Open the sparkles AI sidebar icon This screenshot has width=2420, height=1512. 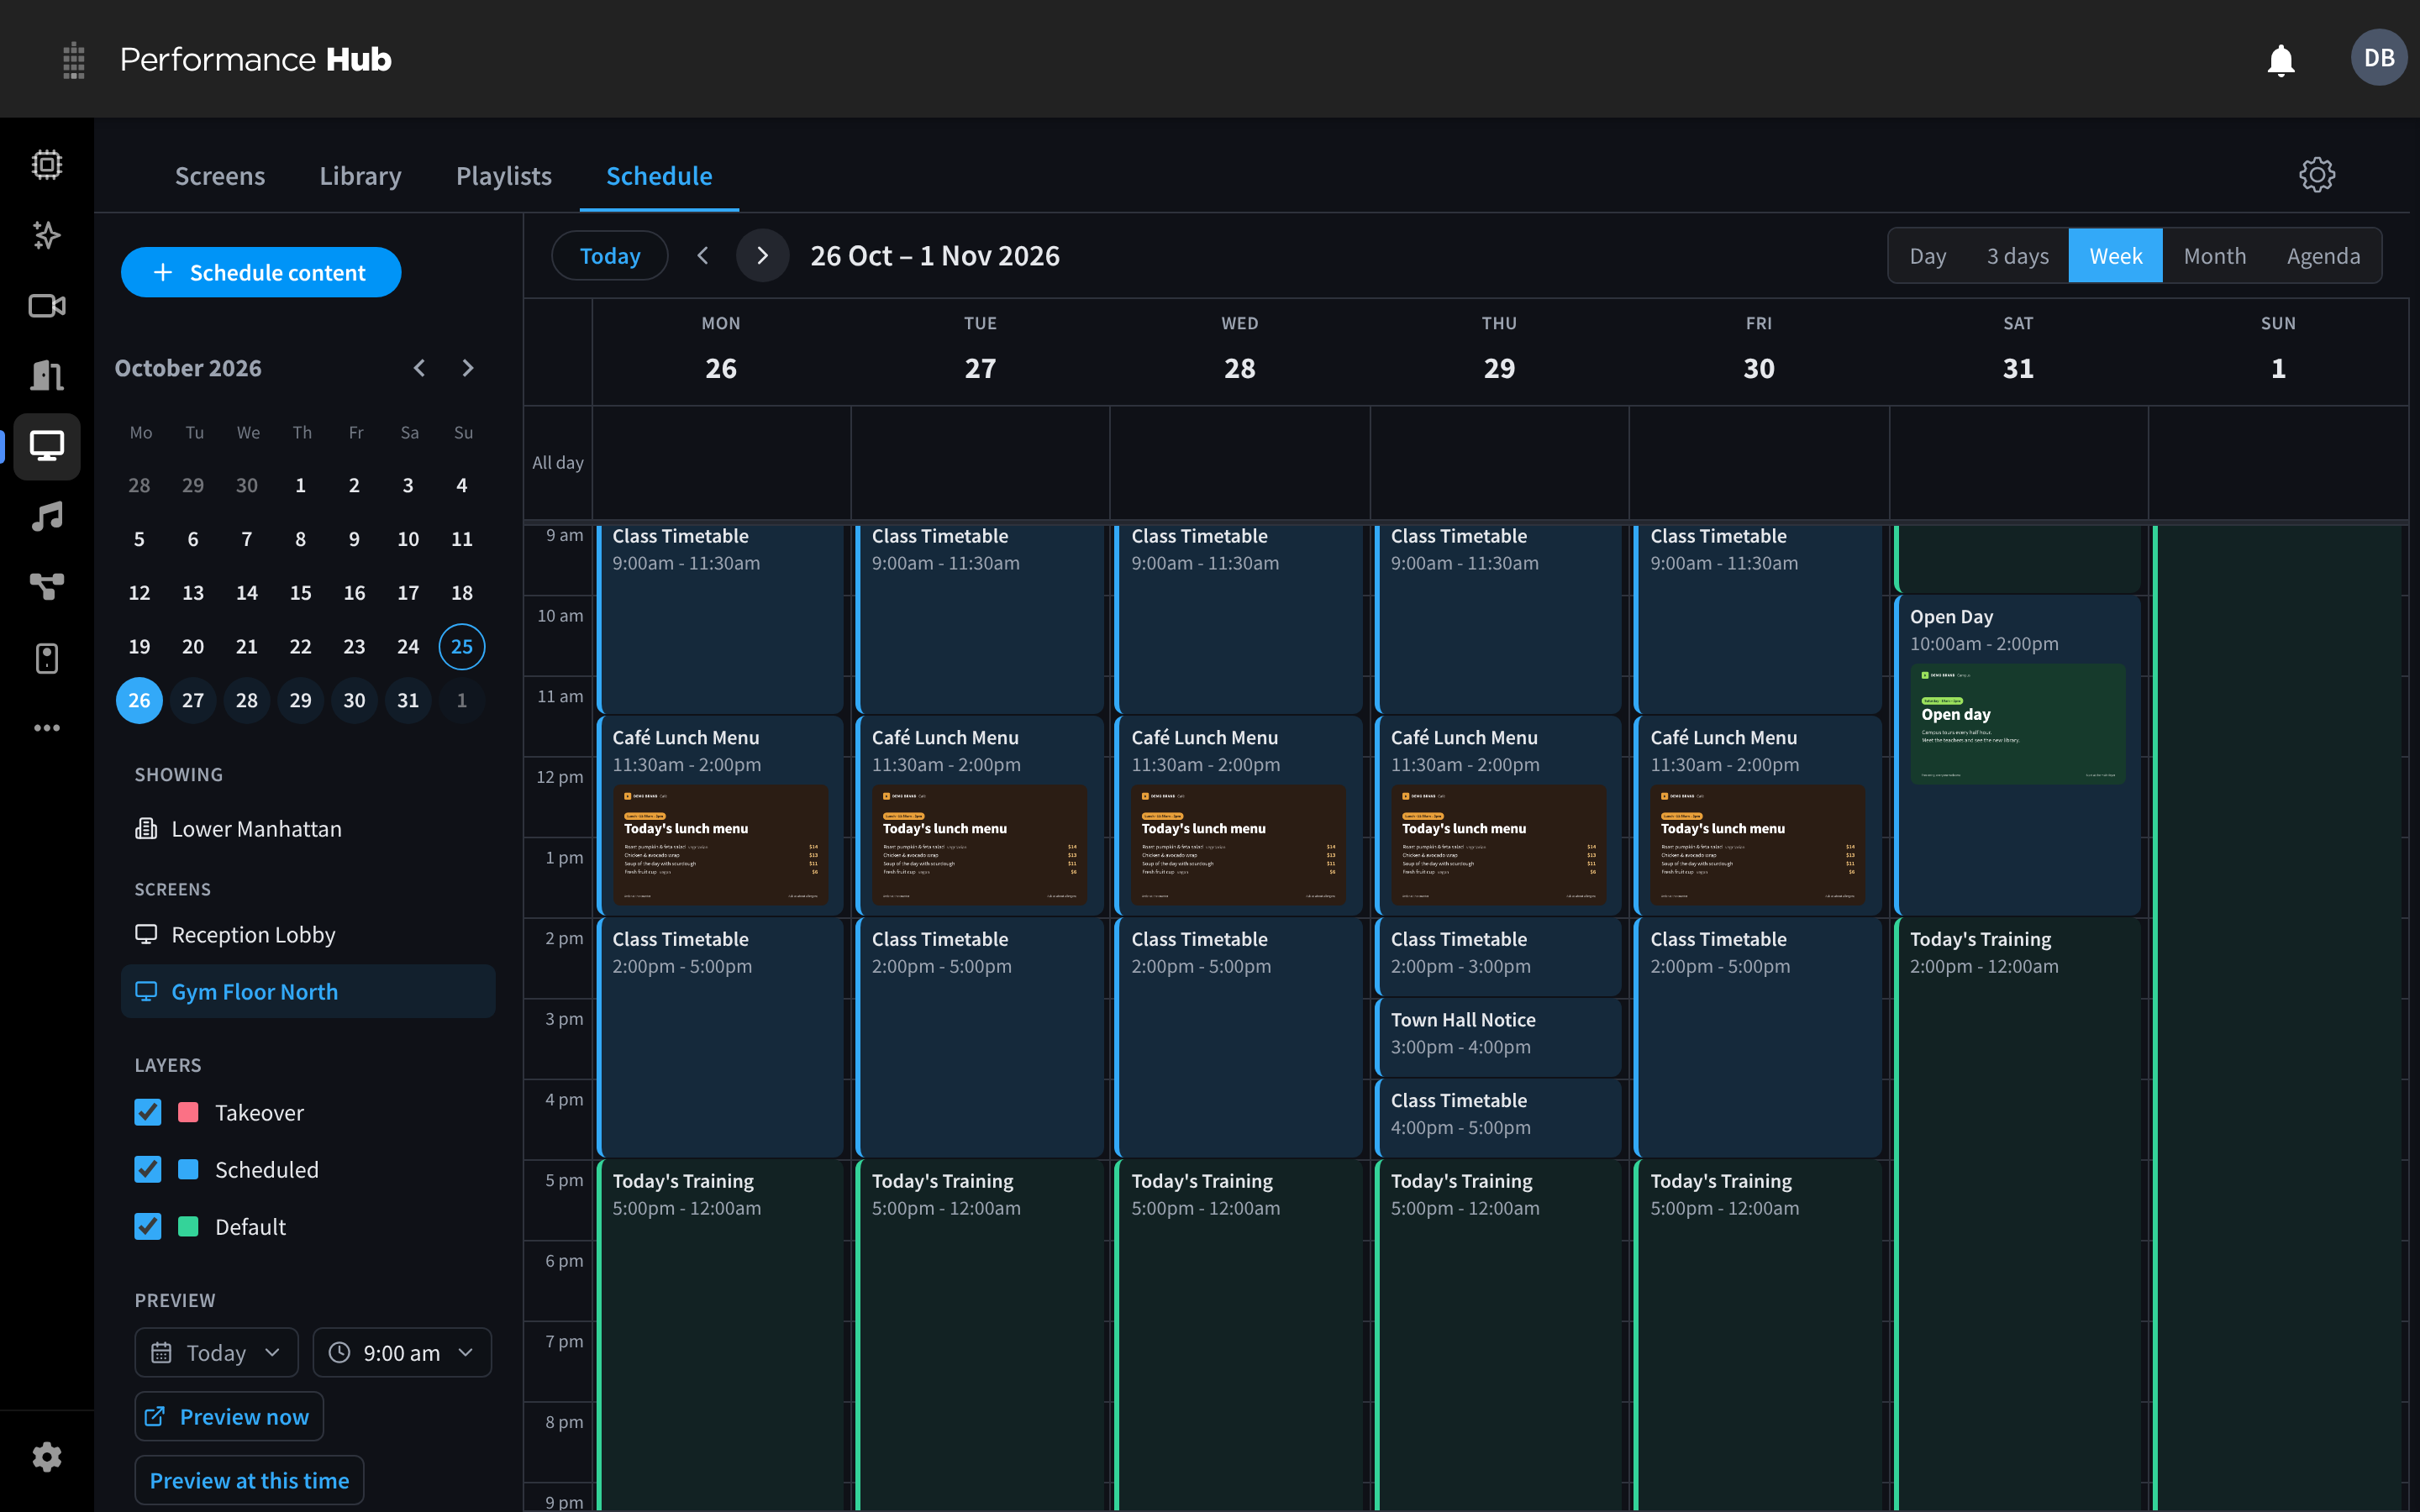(46, 235)
